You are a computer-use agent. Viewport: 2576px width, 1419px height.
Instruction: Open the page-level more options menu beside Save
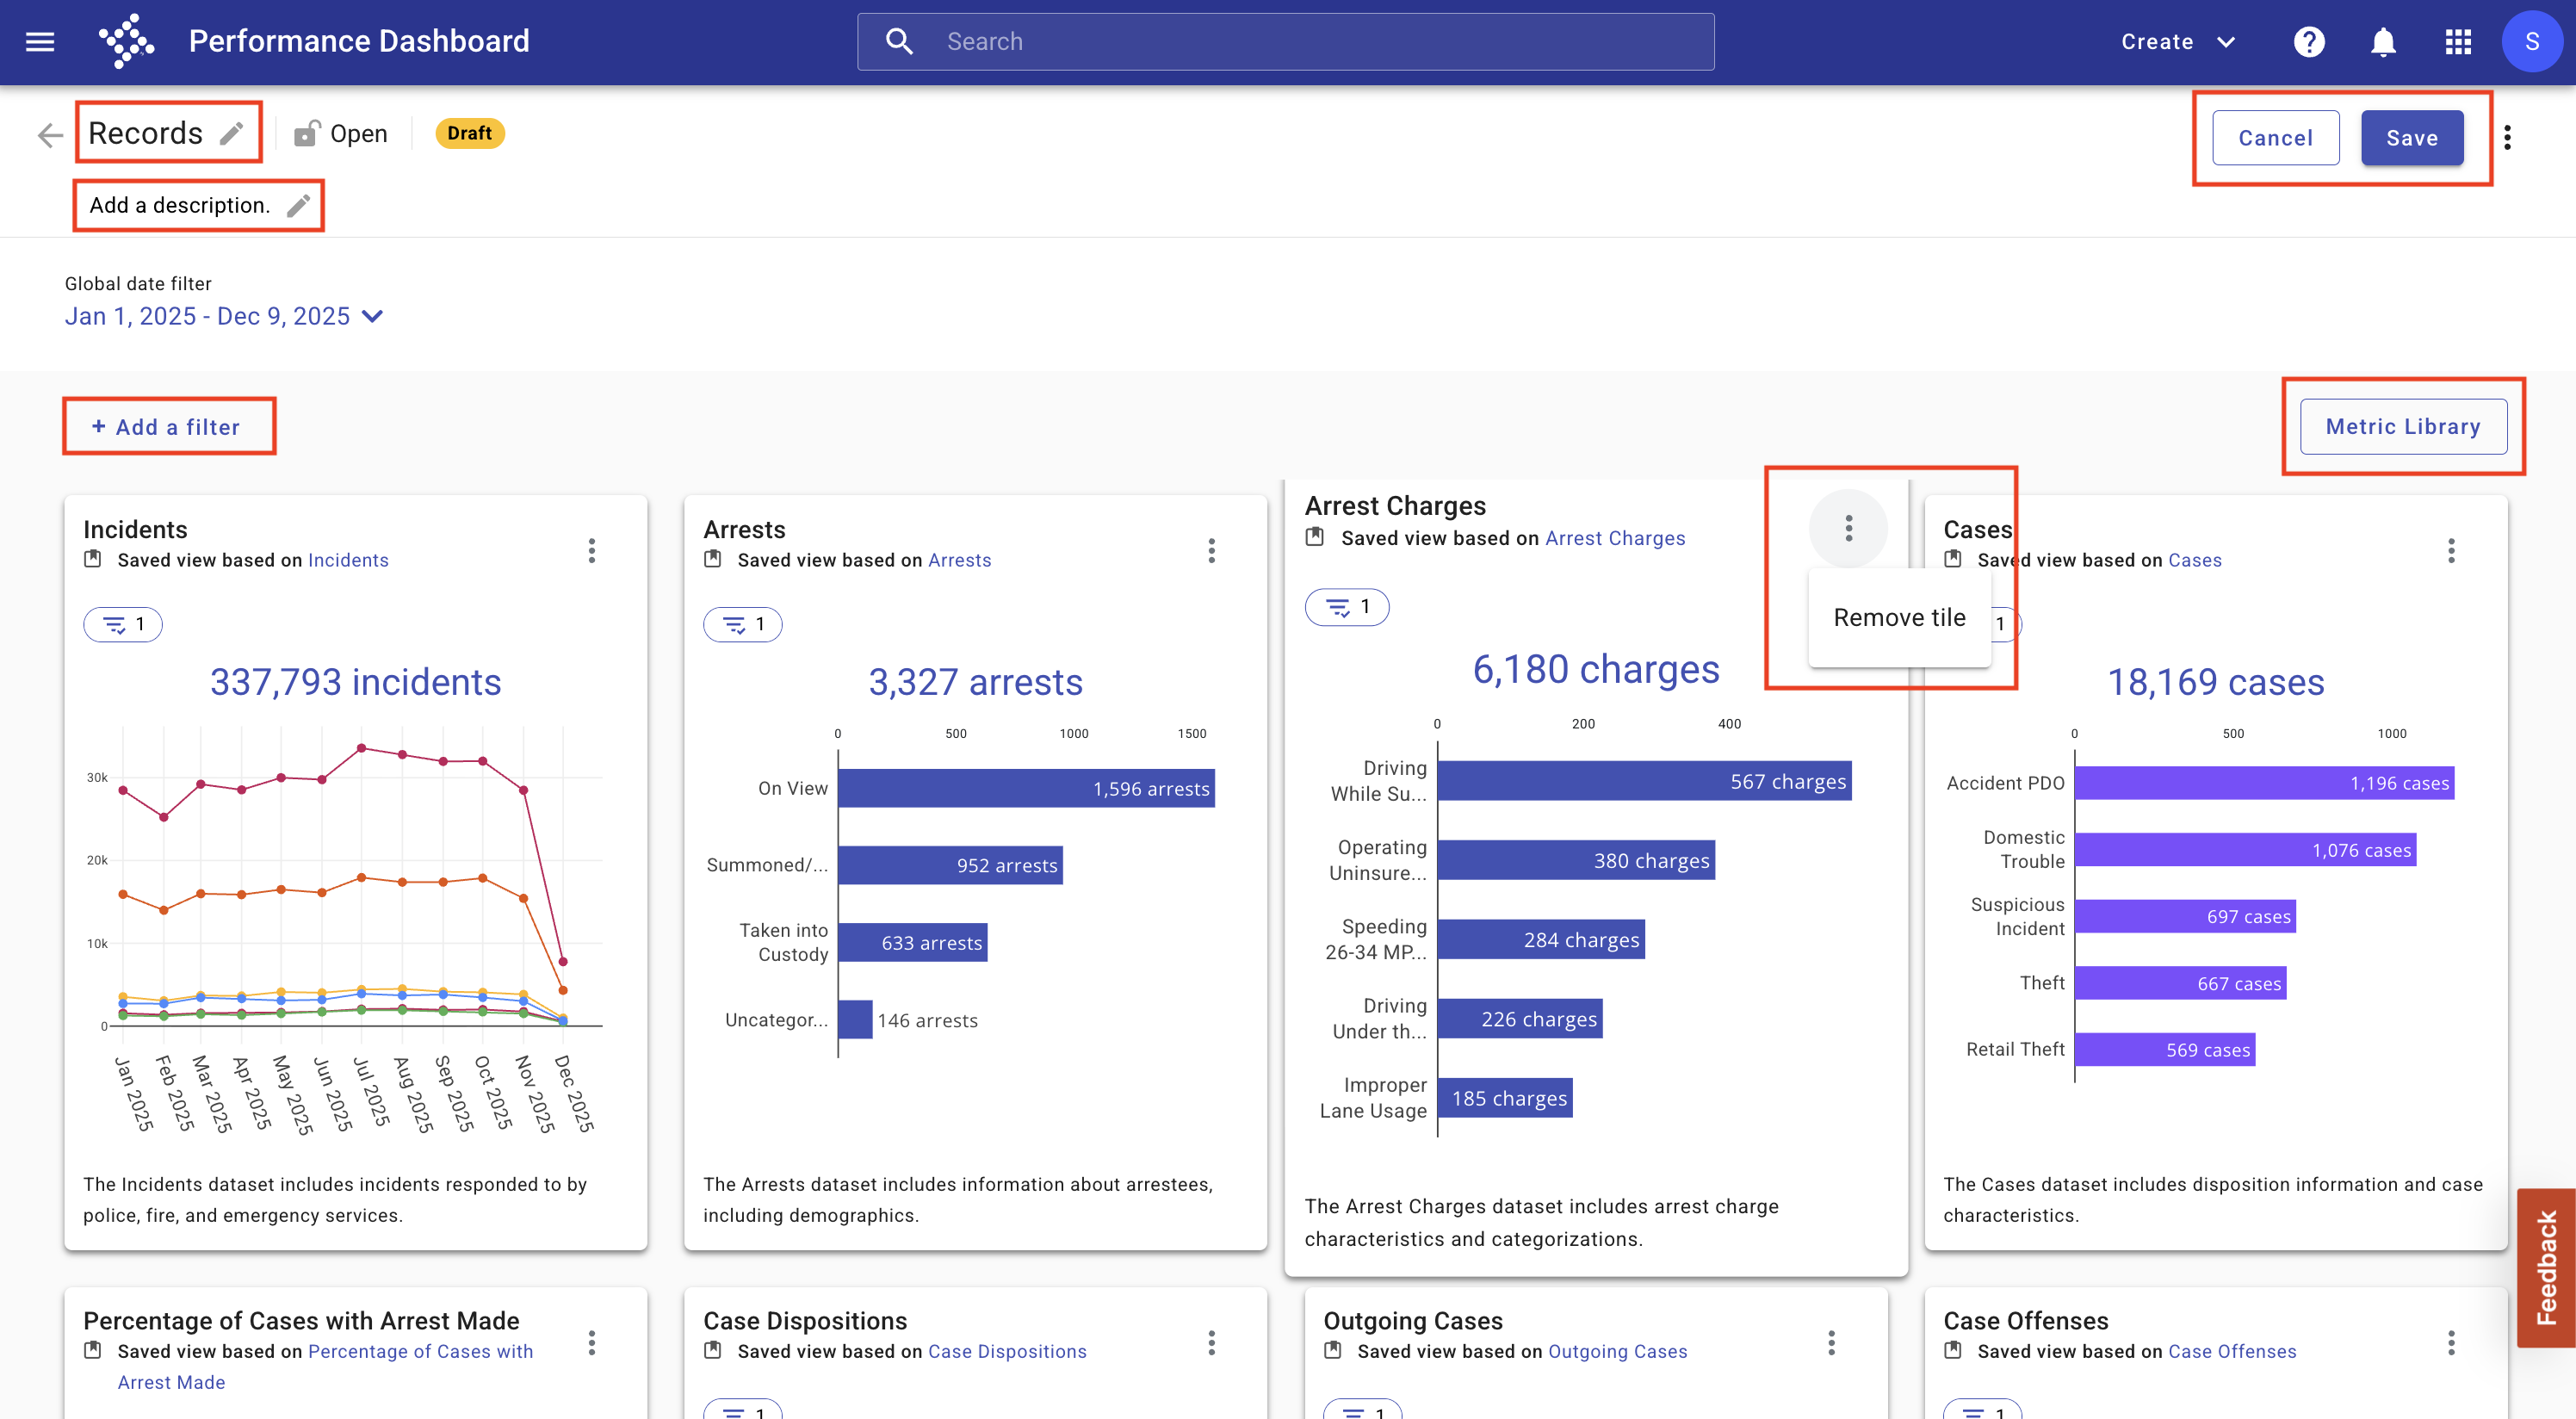point(2508,137)
